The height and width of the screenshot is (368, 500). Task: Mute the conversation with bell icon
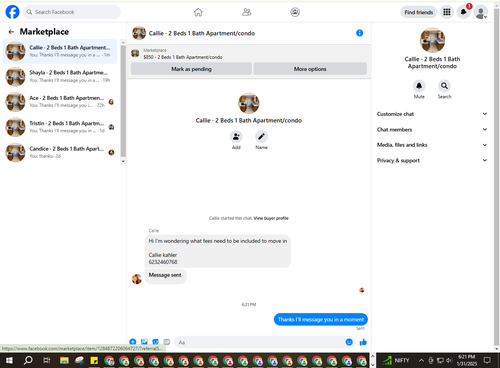tap(419, 86)
